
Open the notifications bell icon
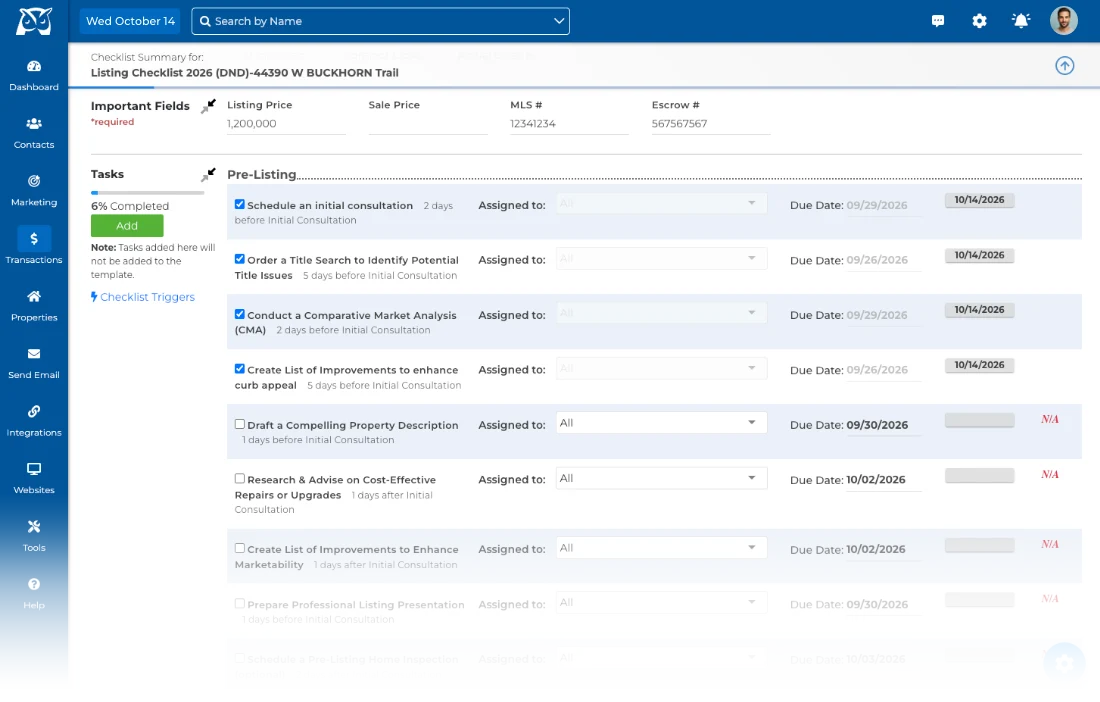point(1021,21)
